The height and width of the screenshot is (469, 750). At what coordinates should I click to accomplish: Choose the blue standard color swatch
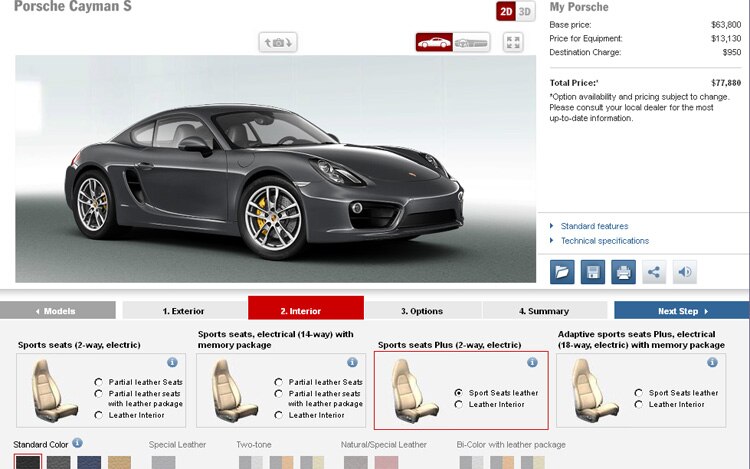pyautogui.click(x=89, y=462)
